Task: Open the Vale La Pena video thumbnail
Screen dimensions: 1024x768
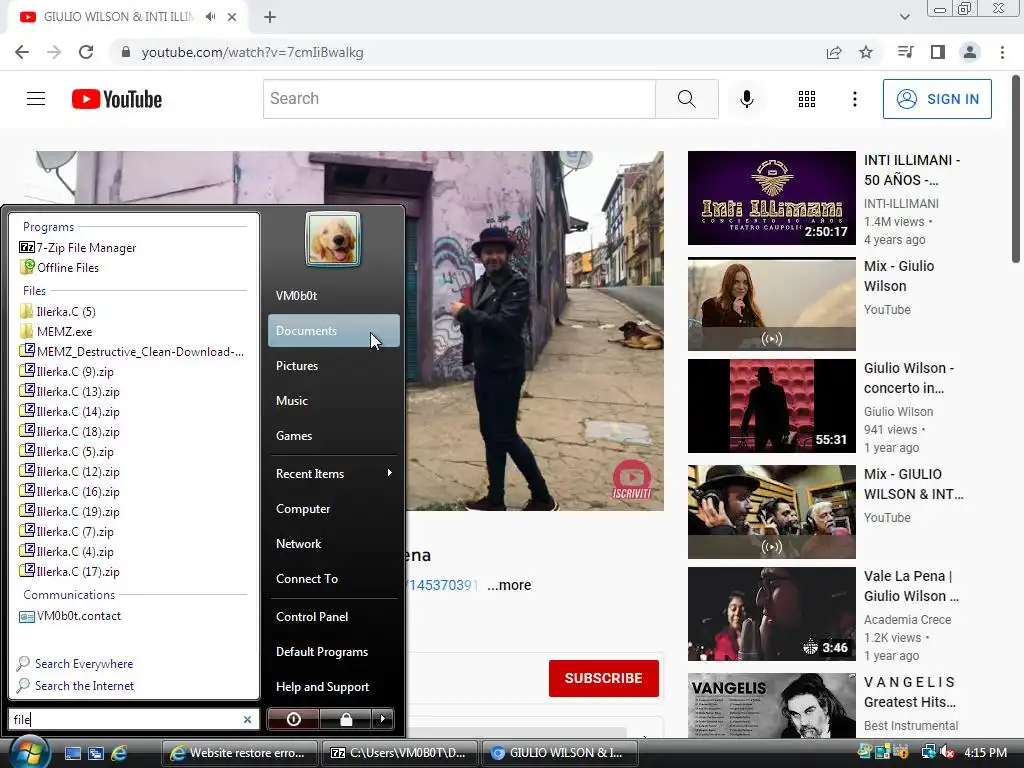Action: (x=771, y=613)
